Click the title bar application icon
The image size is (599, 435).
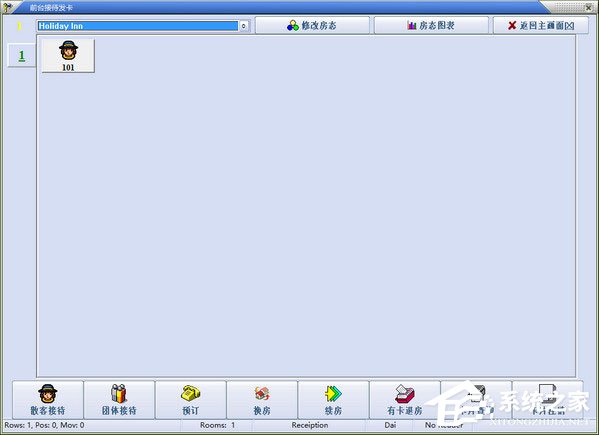tap(7, 7)
